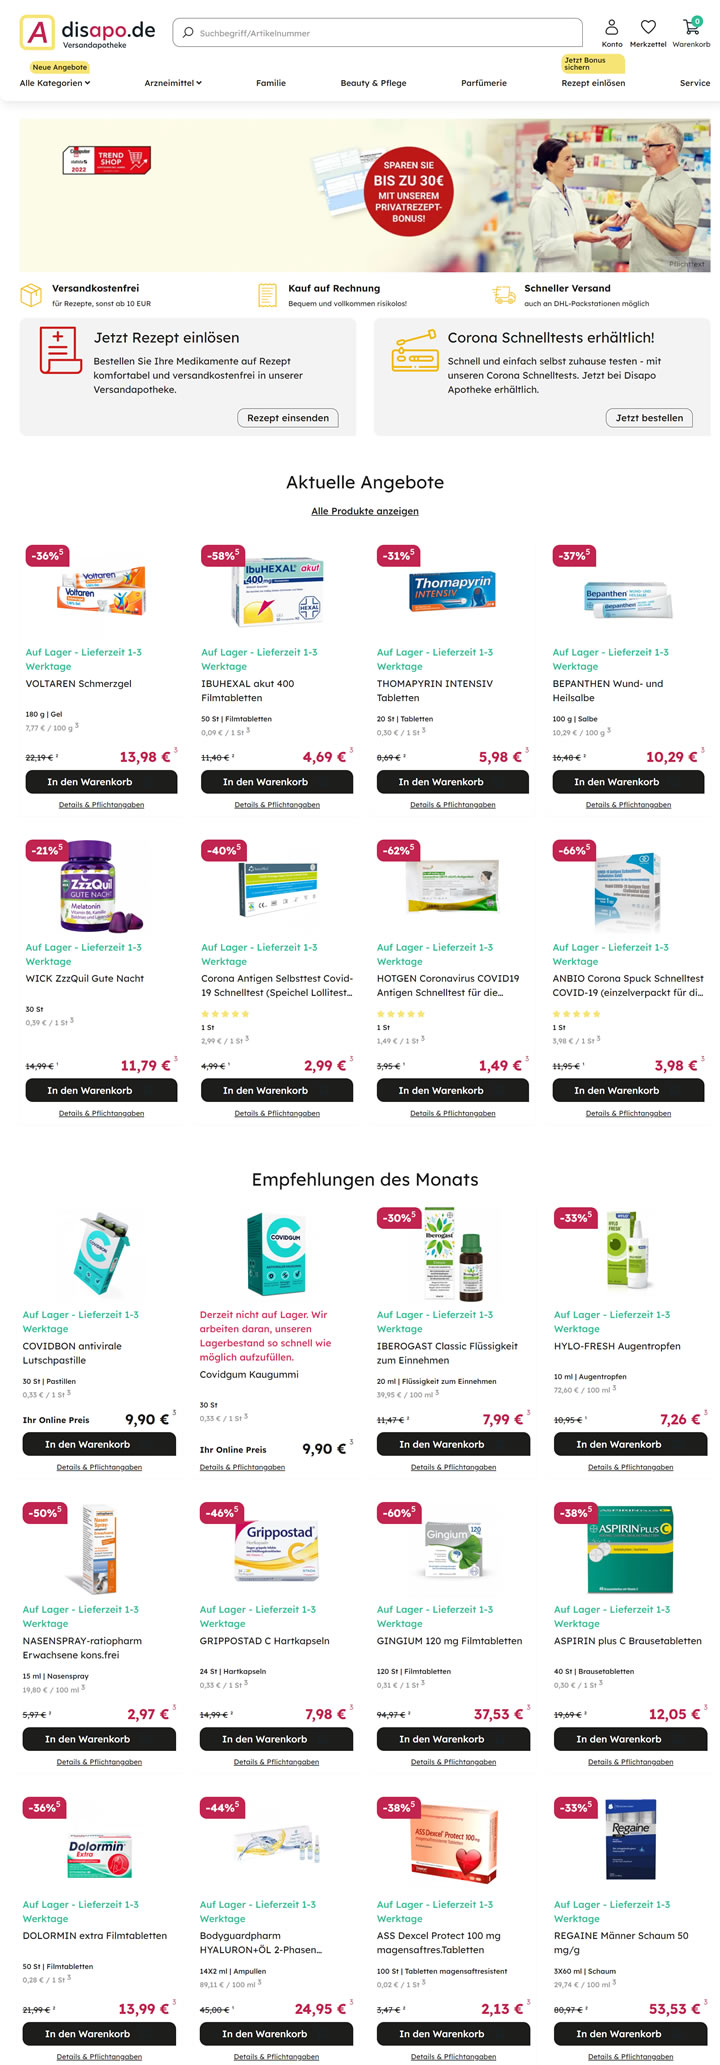
Task: Click Jetzt bestellen for Corona Schnelltests
Action: (649, 418)
